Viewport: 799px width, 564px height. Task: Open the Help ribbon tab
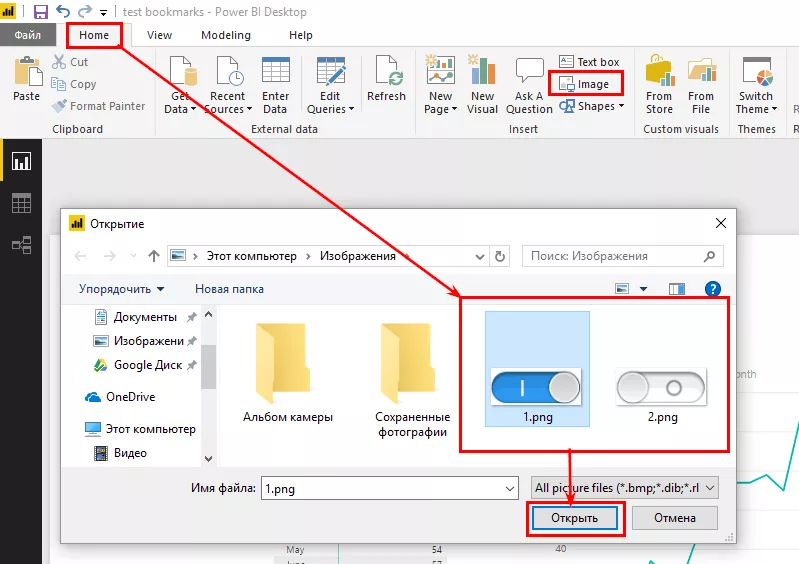301,35
